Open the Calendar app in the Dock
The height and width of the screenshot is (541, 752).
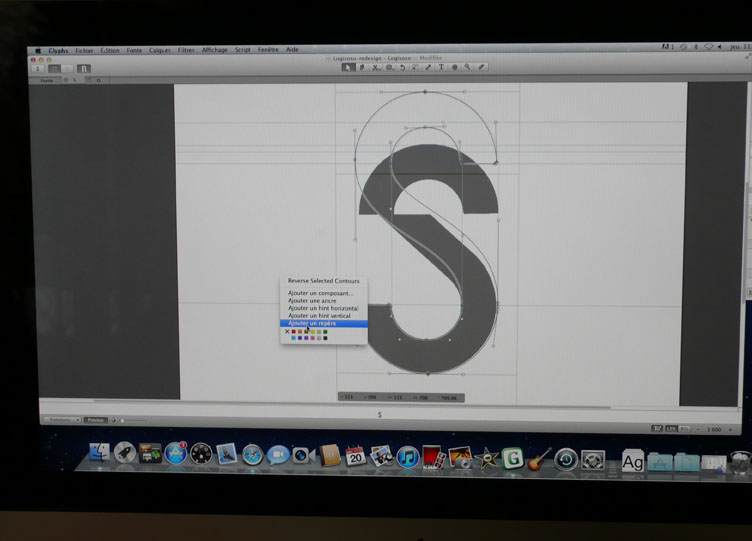click(x=355, y=456)
